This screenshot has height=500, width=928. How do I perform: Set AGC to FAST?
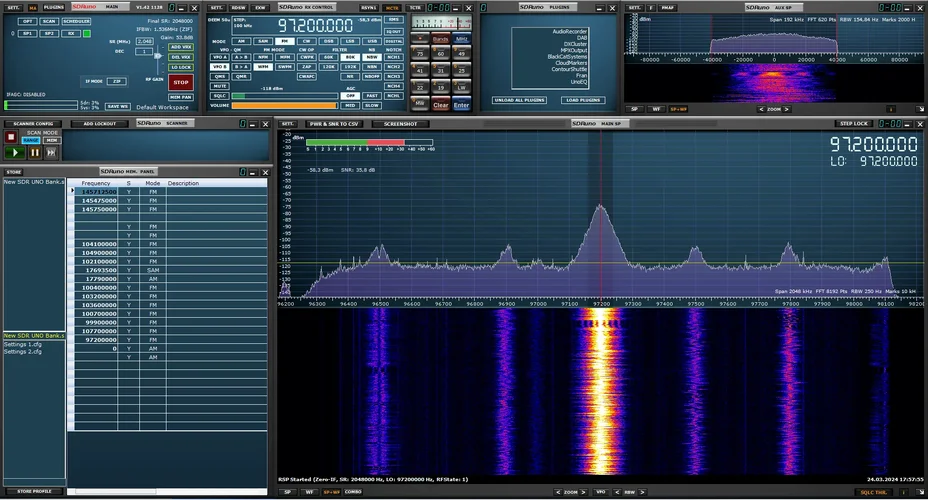pos(372,96)
